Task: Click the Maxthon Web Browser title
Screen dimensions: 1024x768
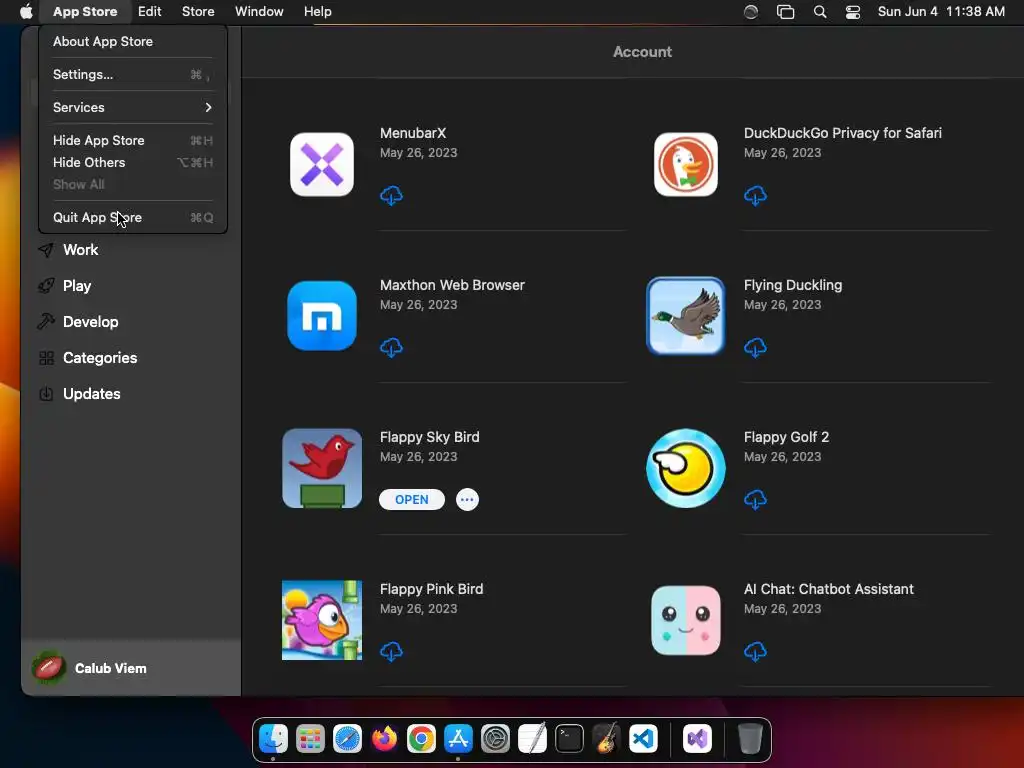Action: tap(452, 285)
